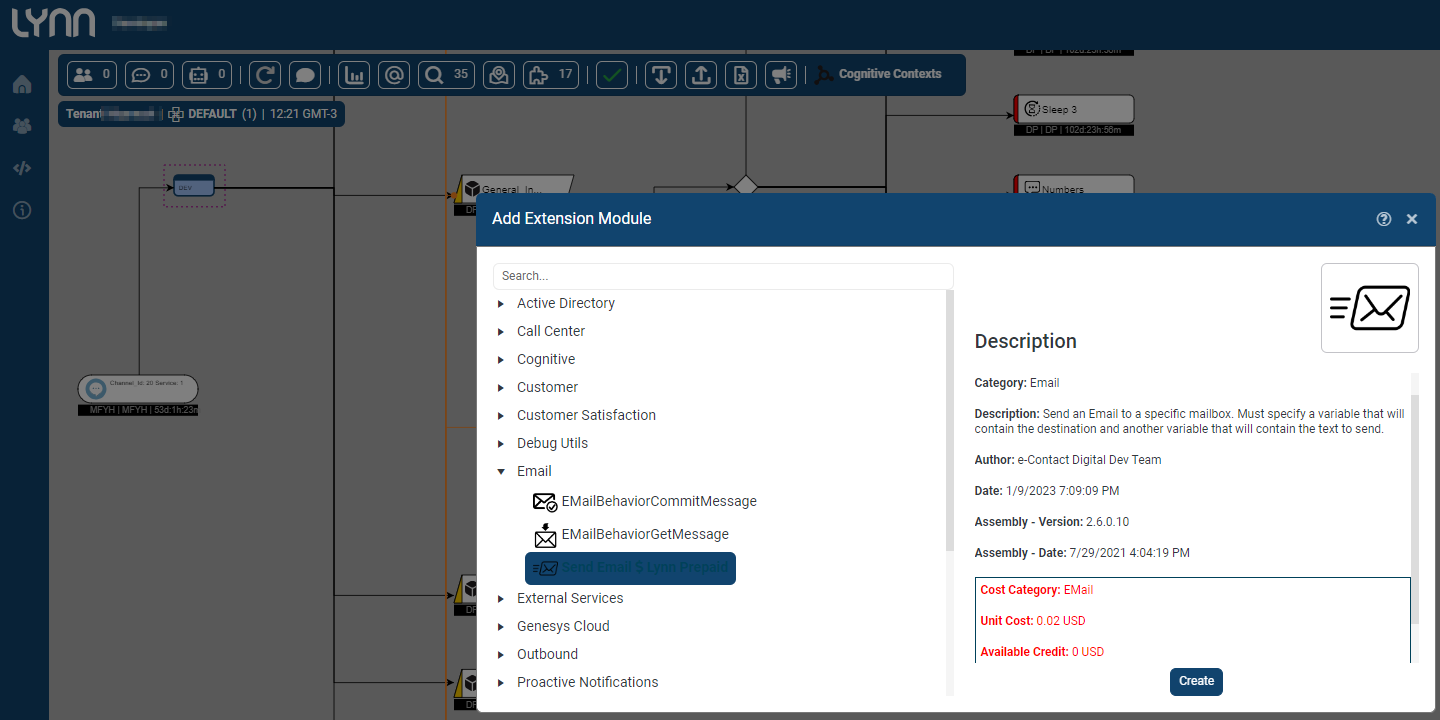Viewport: 1440px width, 720px height.
Task: Click the email module preview thumbnail
Action: tap(1370, 308)
